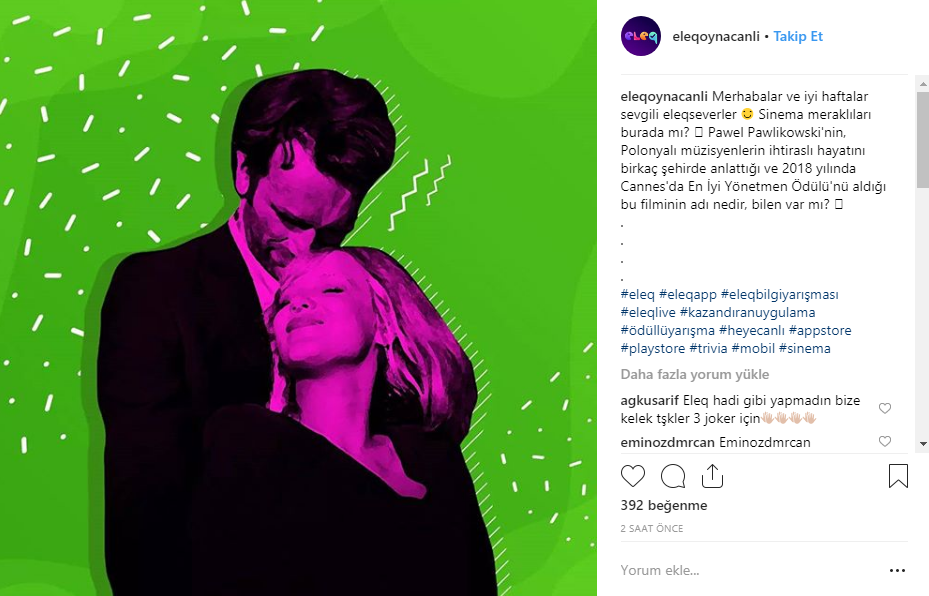929x596 pixels.
Task: Click the post image of the couple
Action: pos(300,300)
